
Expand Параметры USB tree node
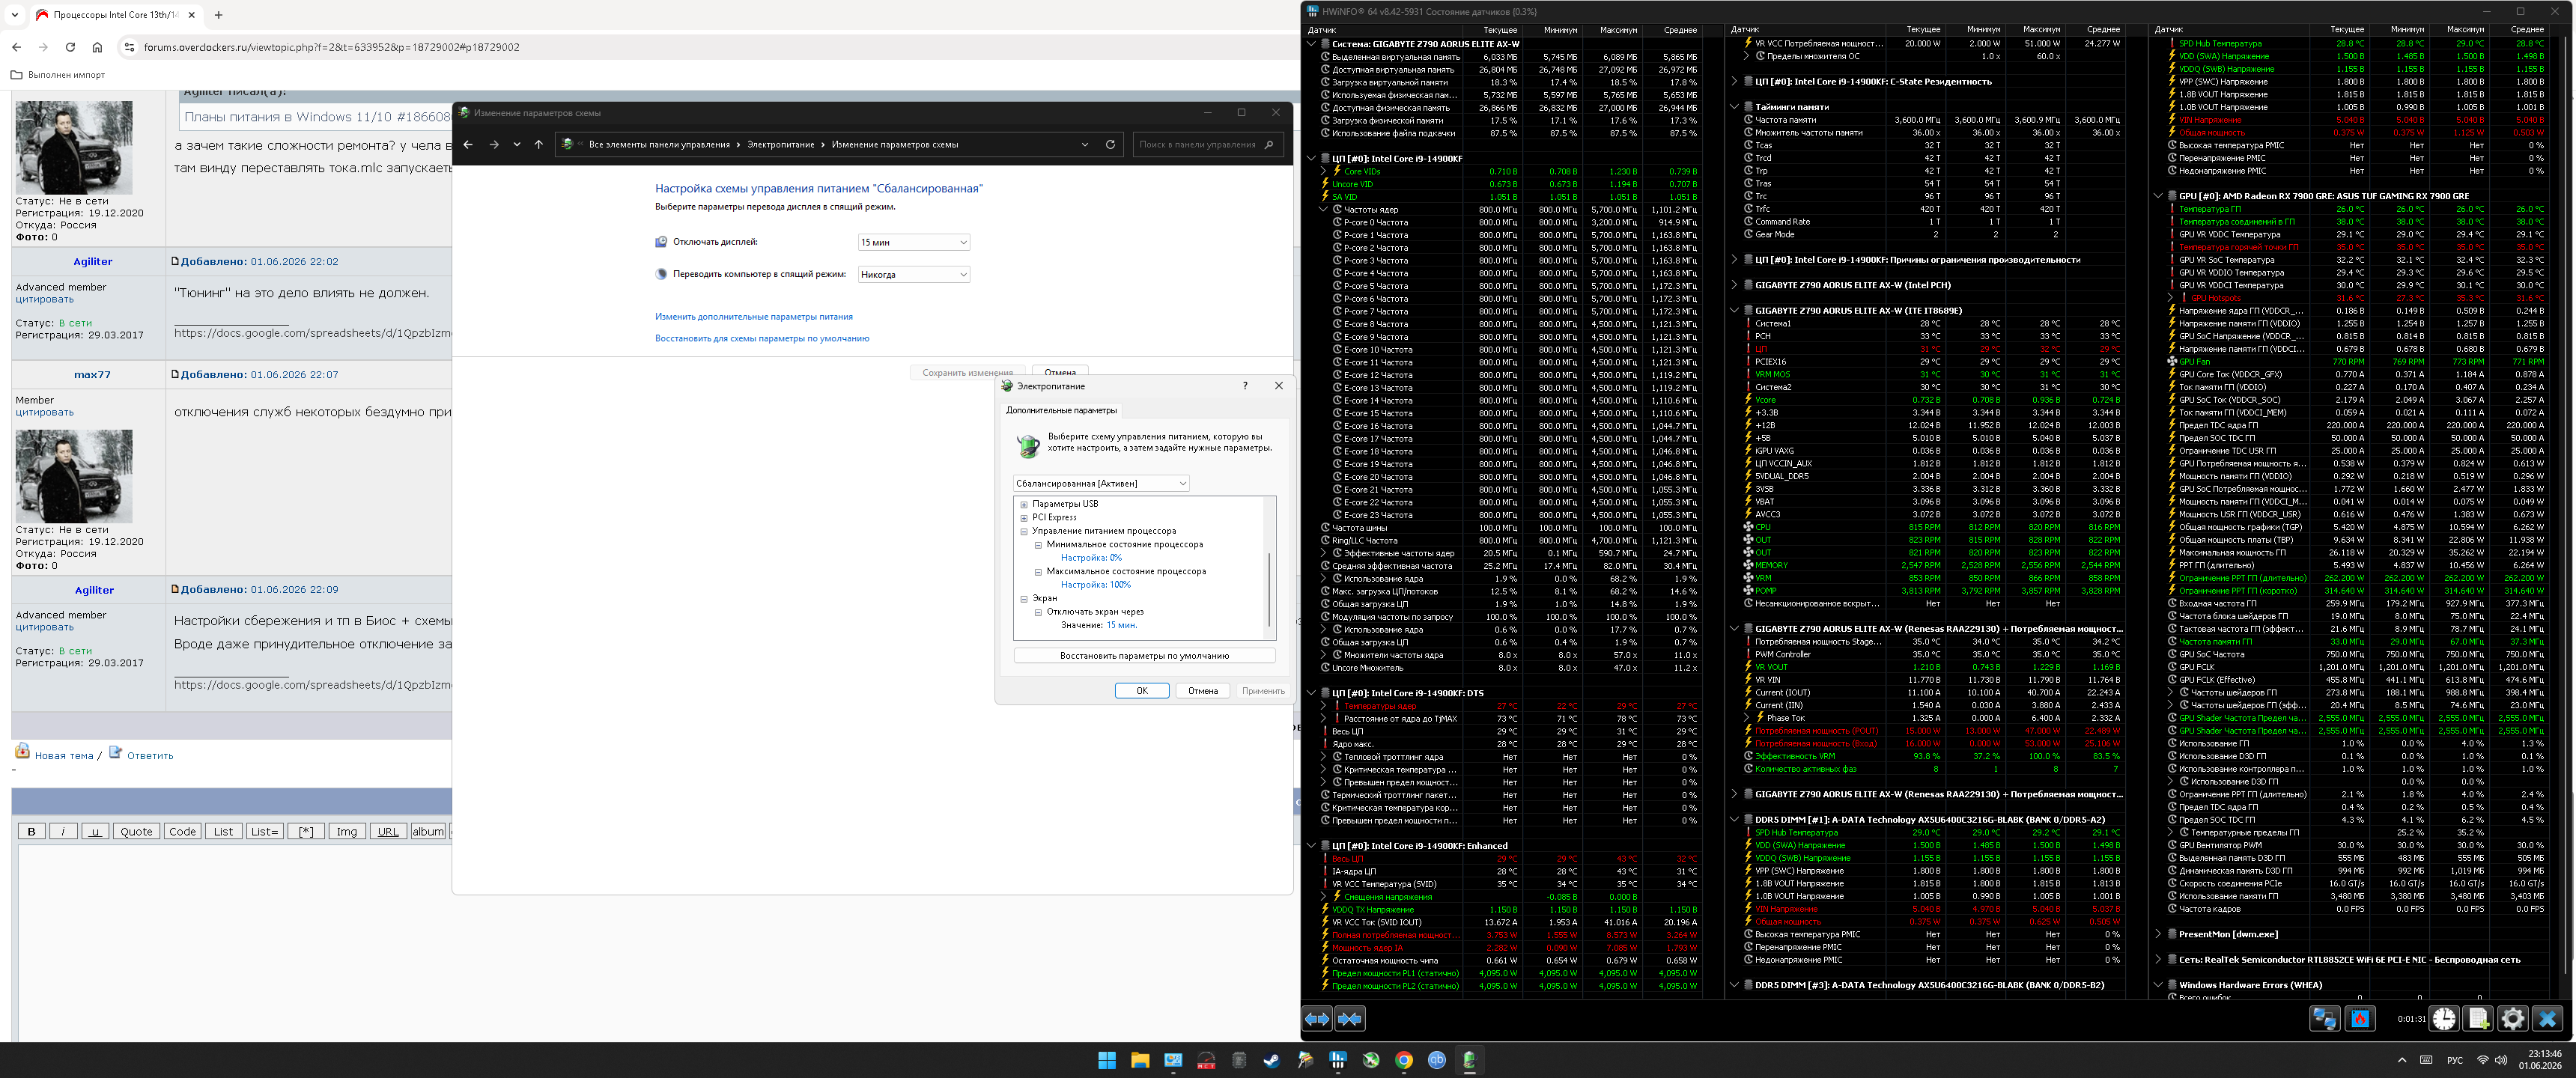click(1024, 504)
